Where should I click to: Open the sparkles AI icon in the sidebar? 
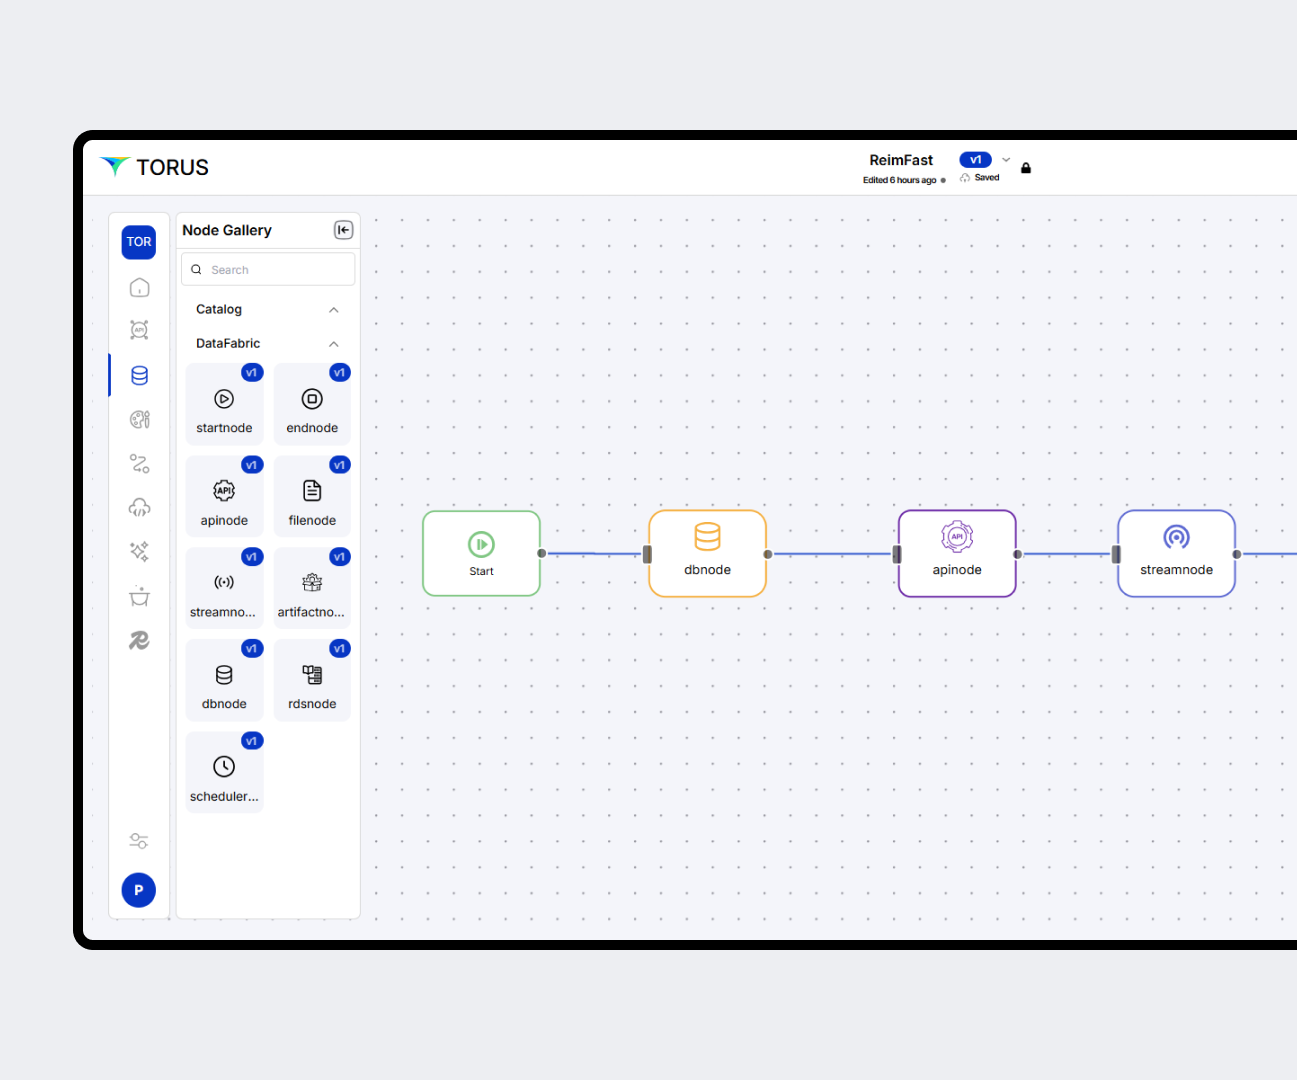(139, 551)
